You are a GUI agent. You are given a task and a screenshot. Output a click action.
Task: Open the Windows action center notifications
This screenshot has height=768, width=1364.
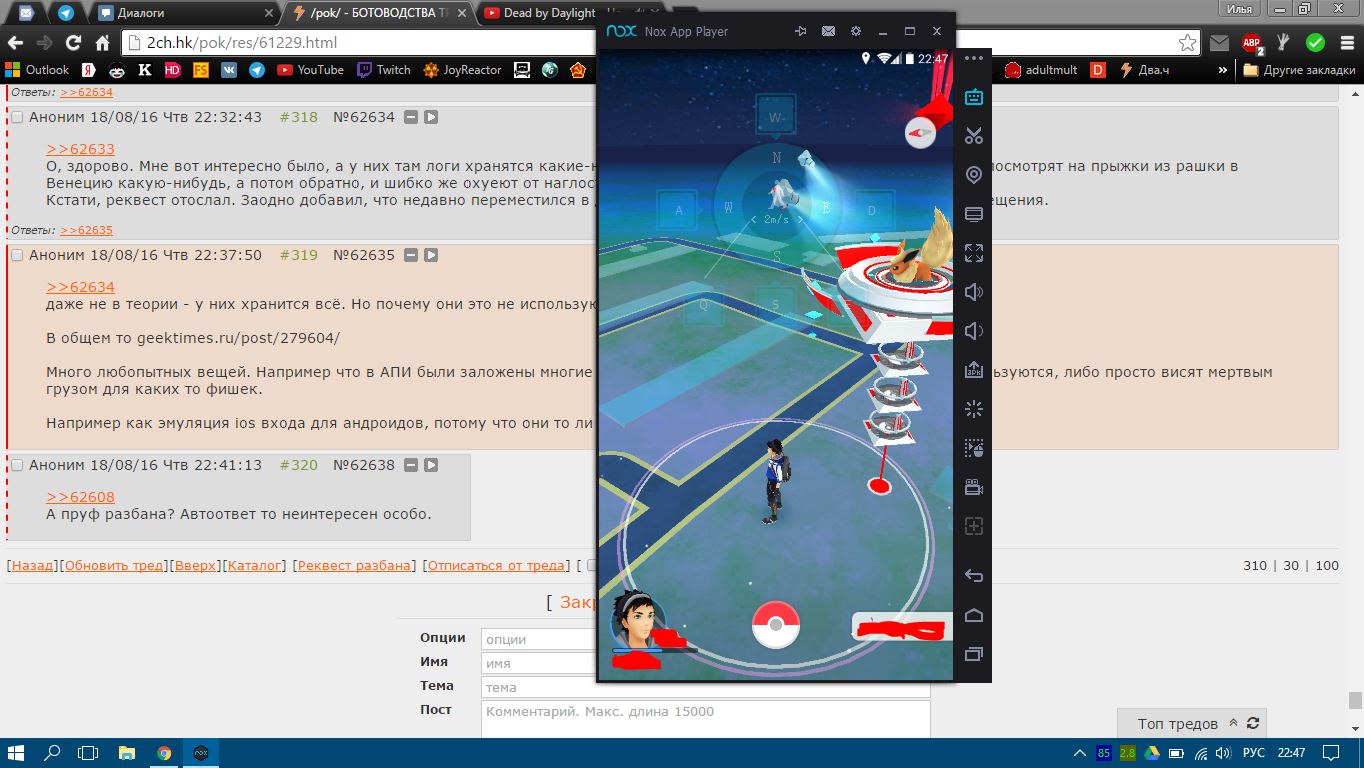(1333, 752)
